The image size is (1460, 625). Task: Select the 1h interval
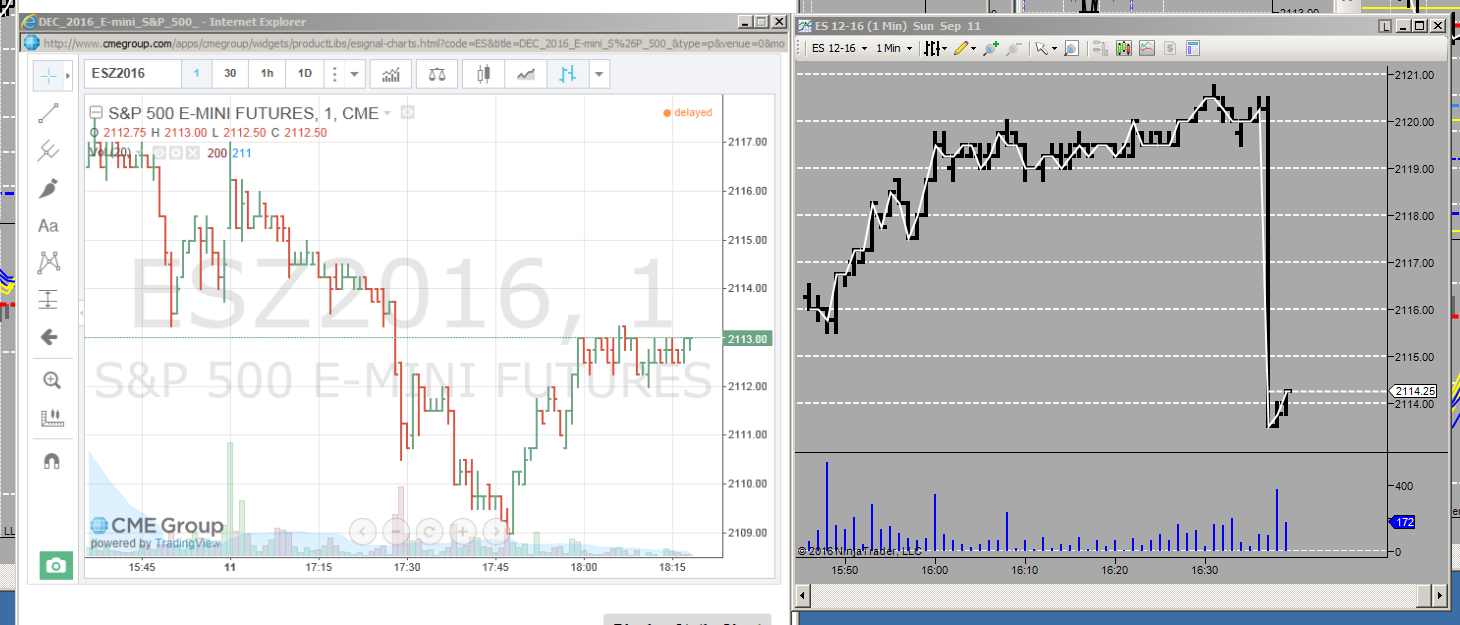click(267, 74)
